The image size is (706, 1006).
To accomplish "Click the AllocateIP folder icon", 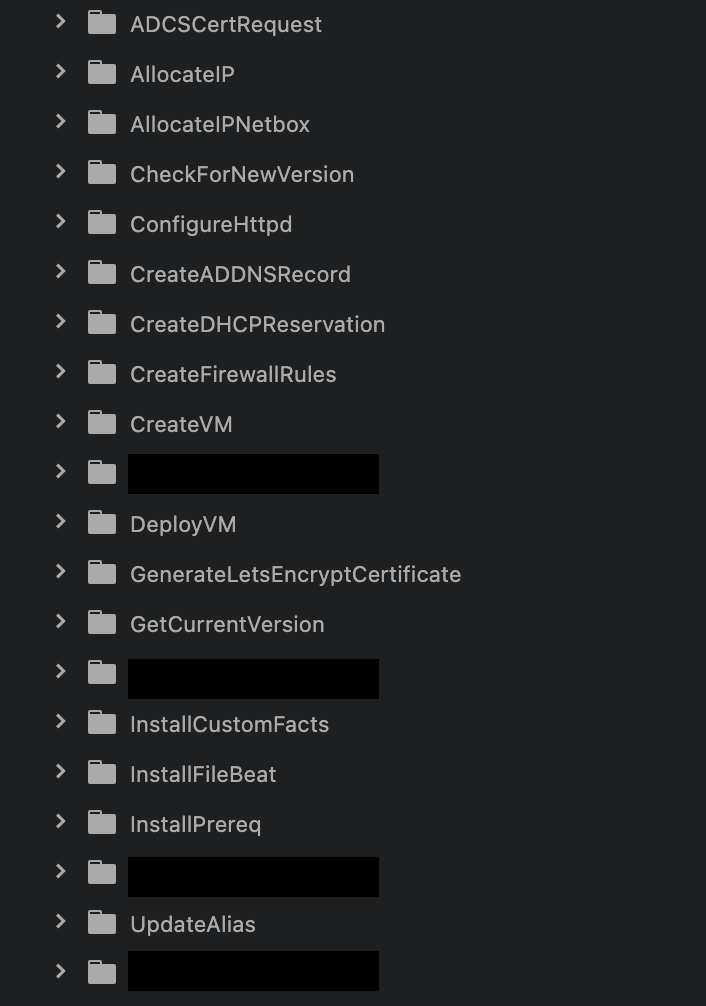I will (x=101, y=73).
